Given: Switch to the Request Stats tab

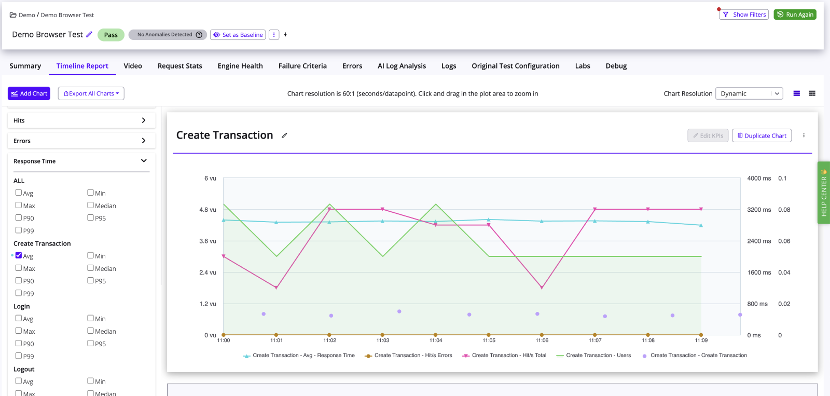Looking at the screenshot, I should (x=179, y=66).
